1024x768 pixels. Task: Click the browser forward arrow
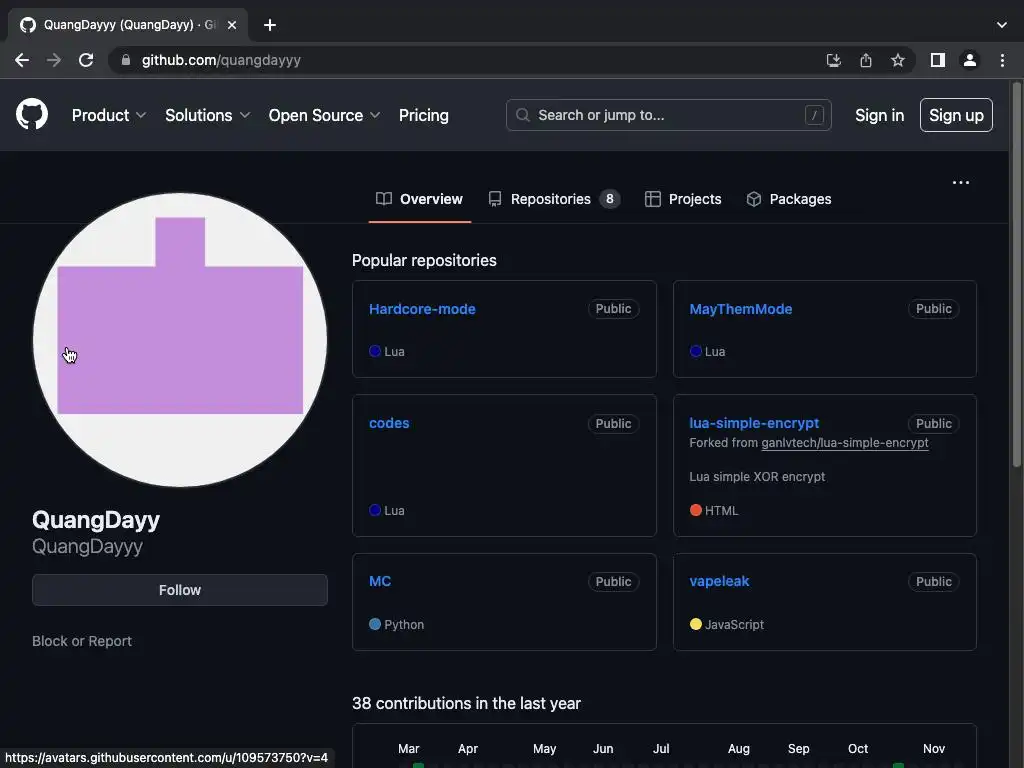pos(54,60)
